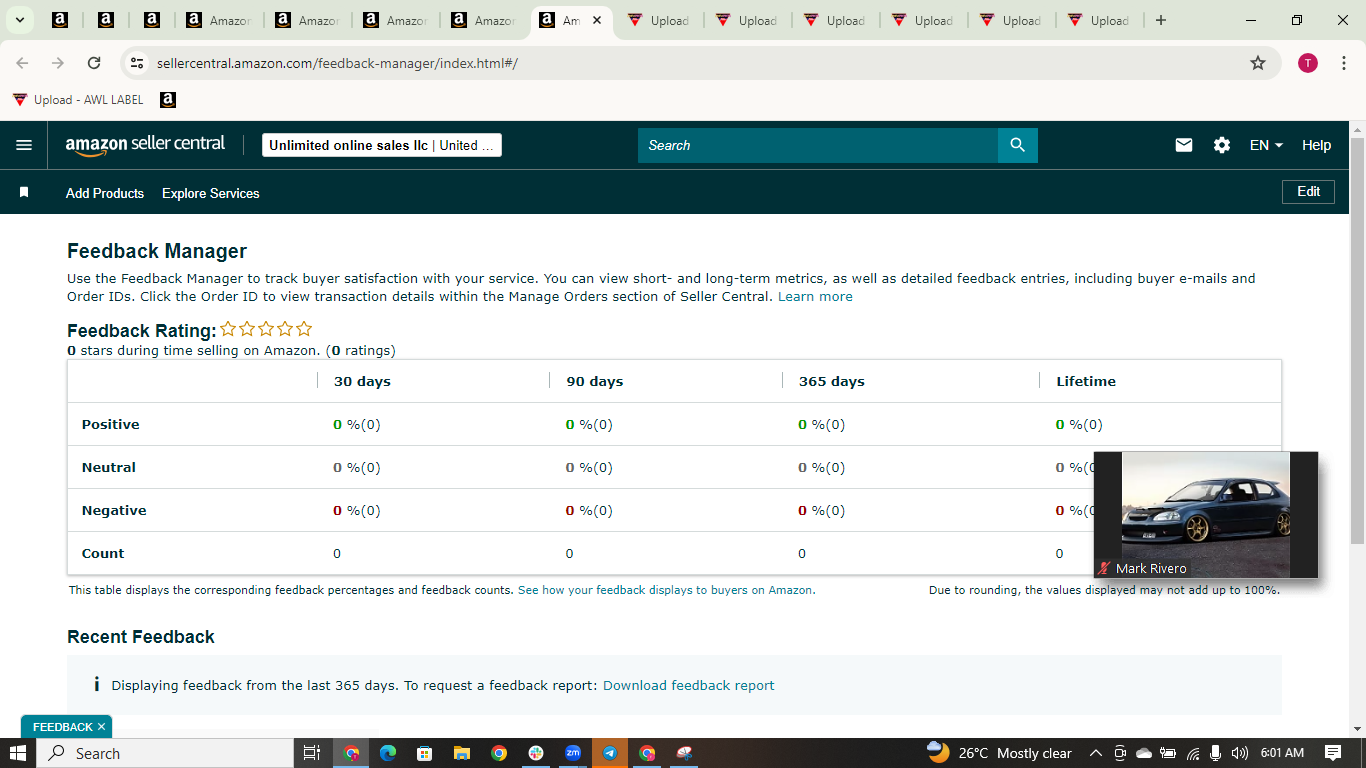1366x768 pixels.
Task: Open Microsoft Store from the taskbar
Action: (x=425, y=753)
